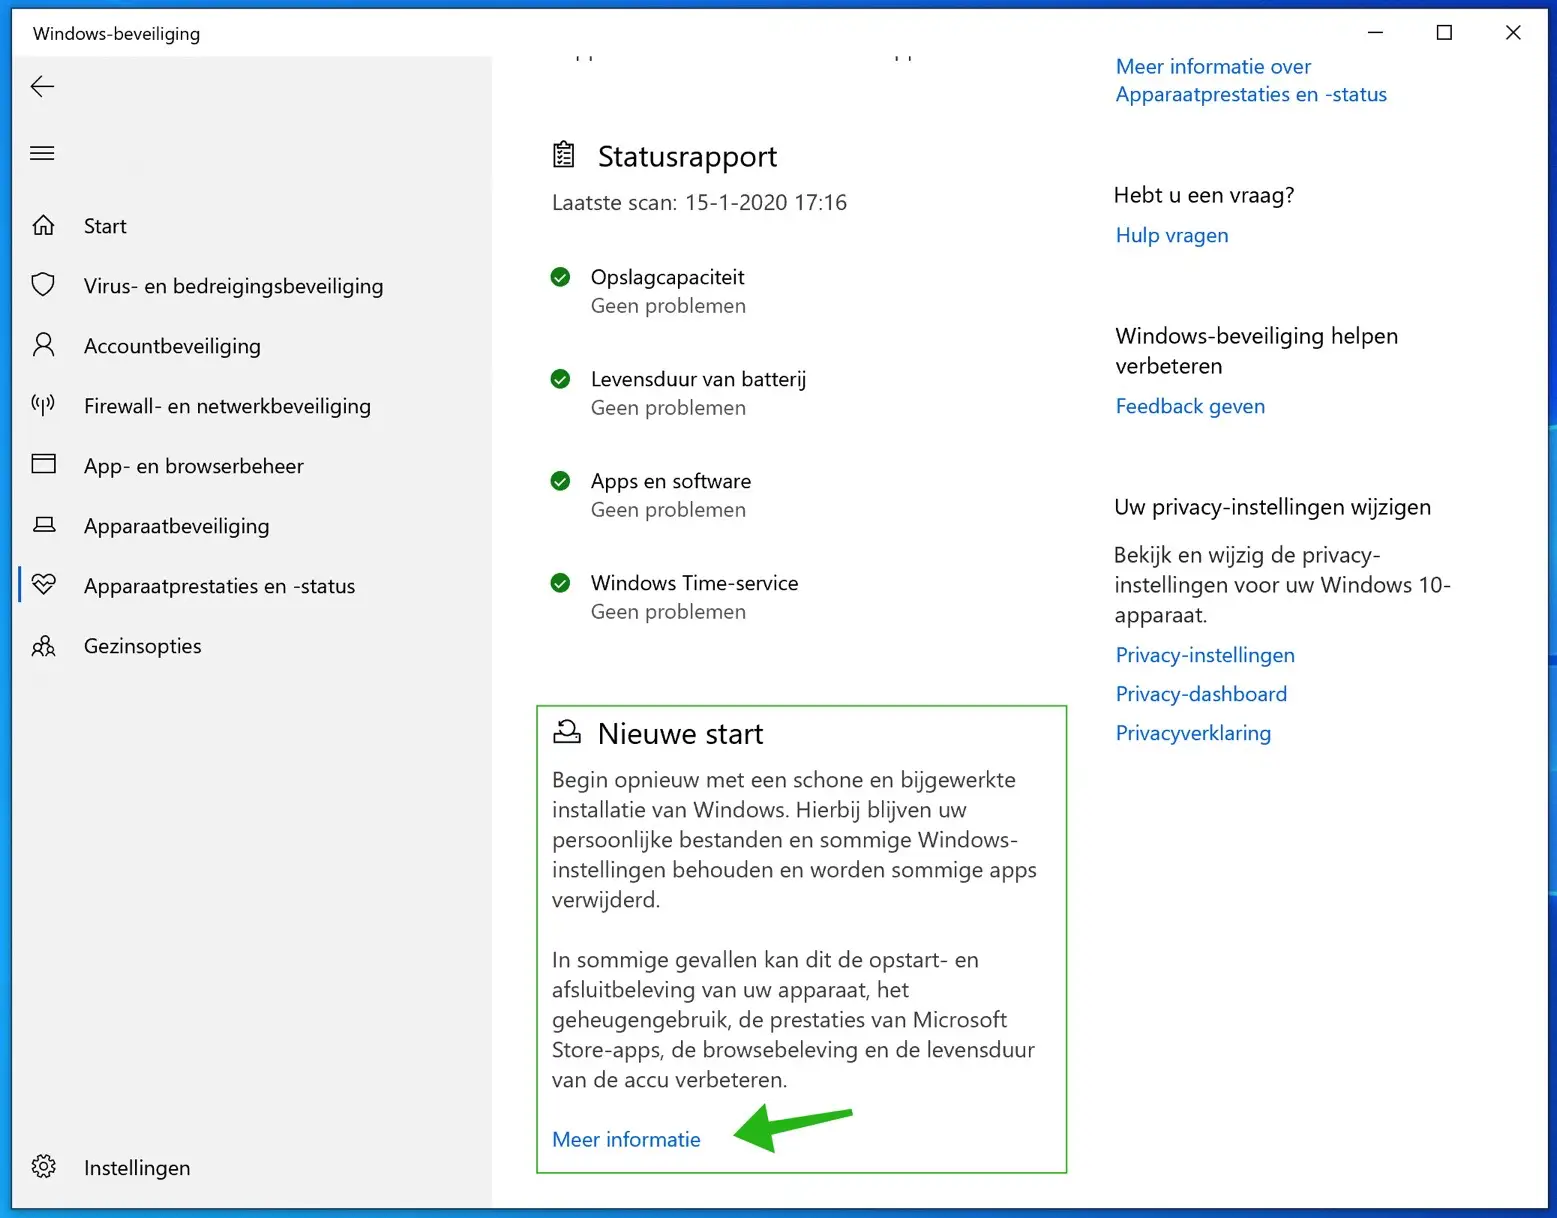Click Uw privacy-instellingen wijzigen heading
The height and width of the screenshot is (1218, 1557).
[x=1272, y=507]
